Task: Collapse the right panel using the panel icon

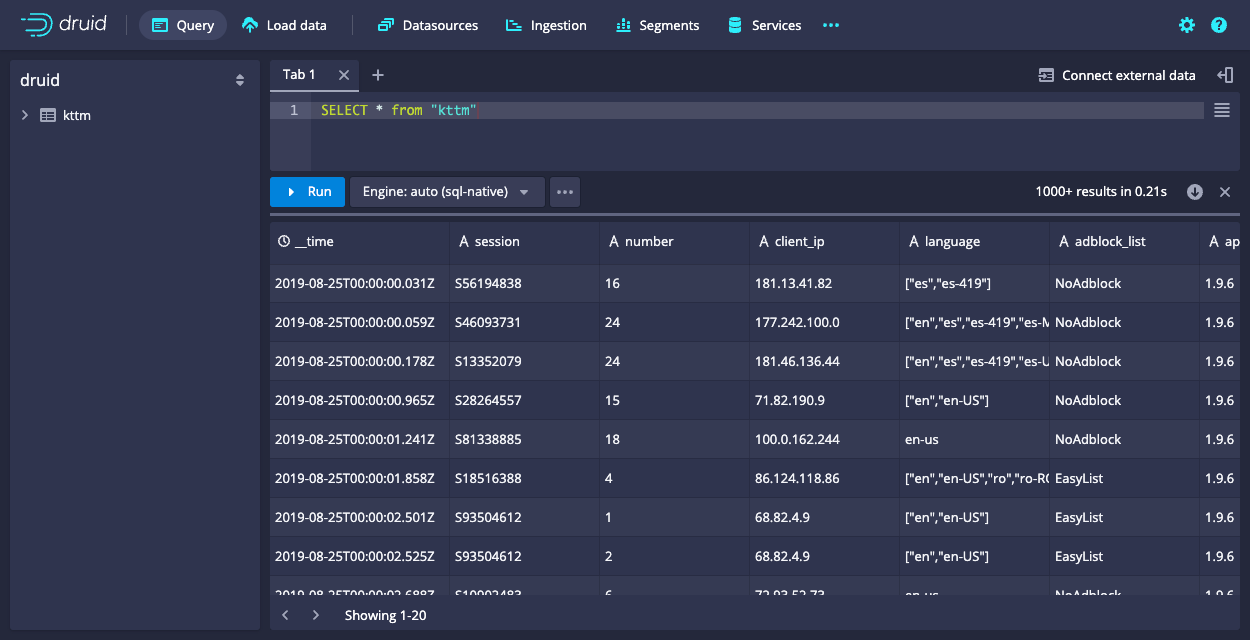Action: [1226, 74]
